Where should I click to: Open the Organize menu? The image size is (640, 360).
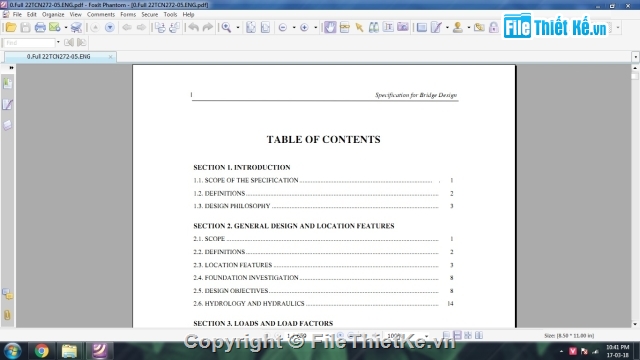(53, 14)
